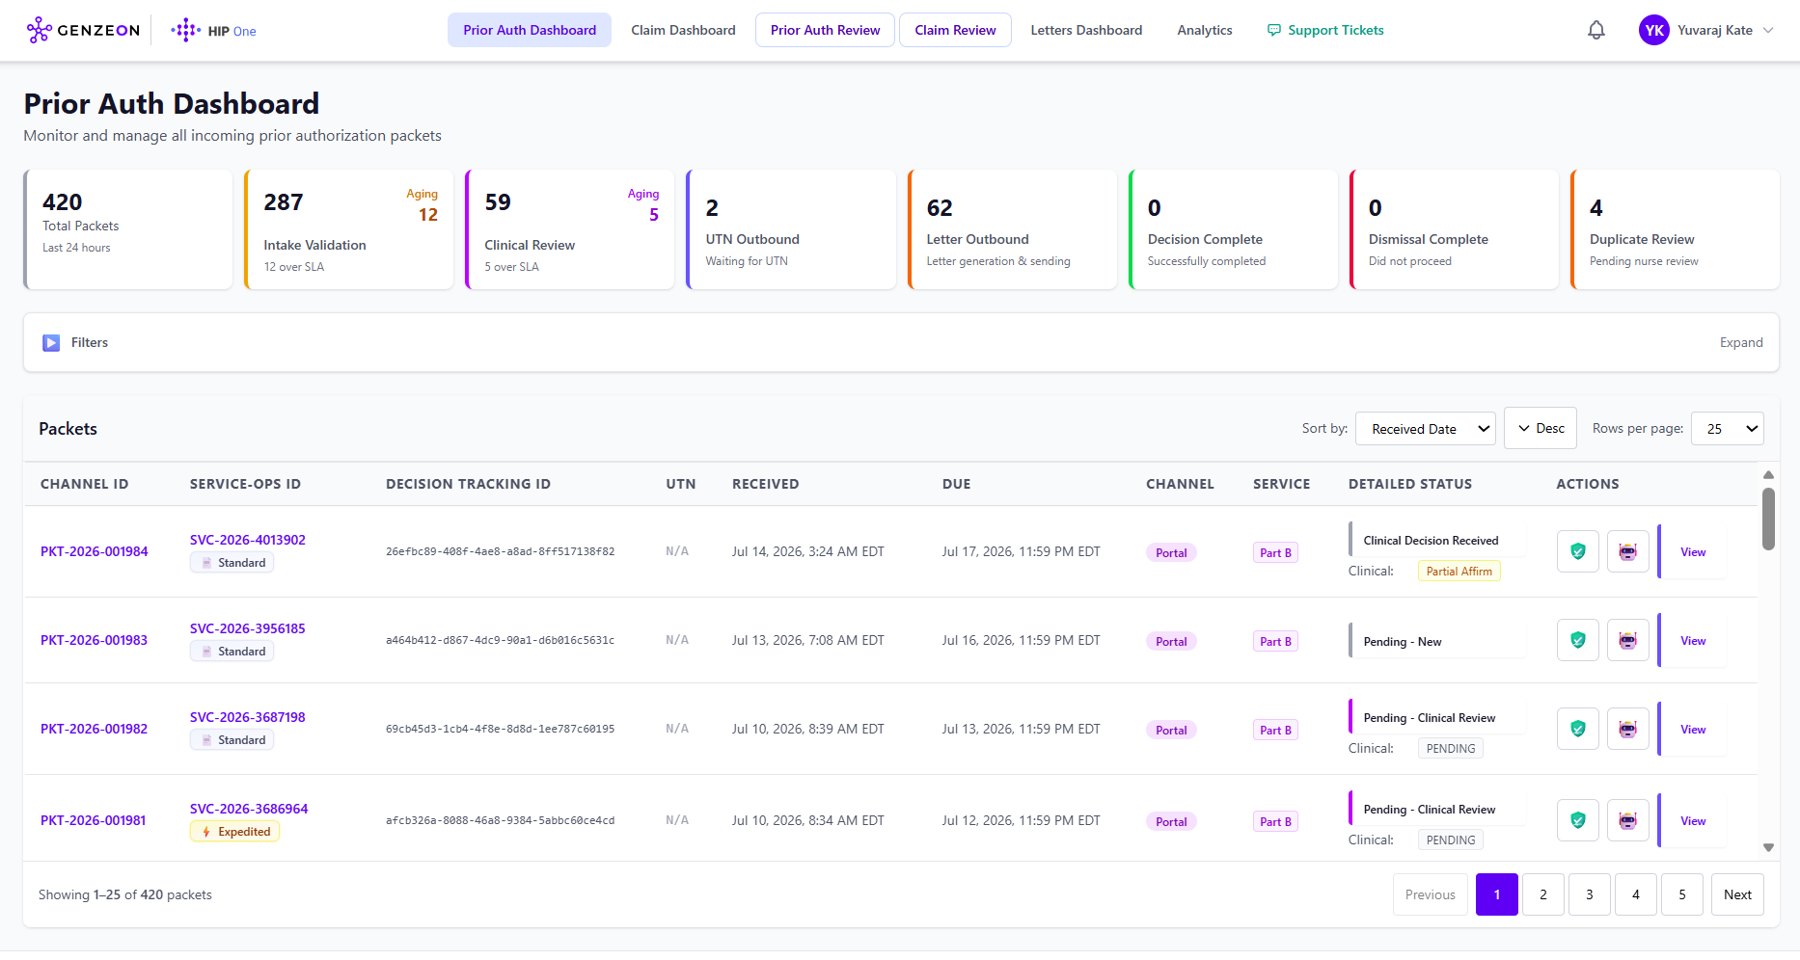Open packet link PKT-2026-001982
Screen dimensions: 1800x960
click(x=94, y=729)
